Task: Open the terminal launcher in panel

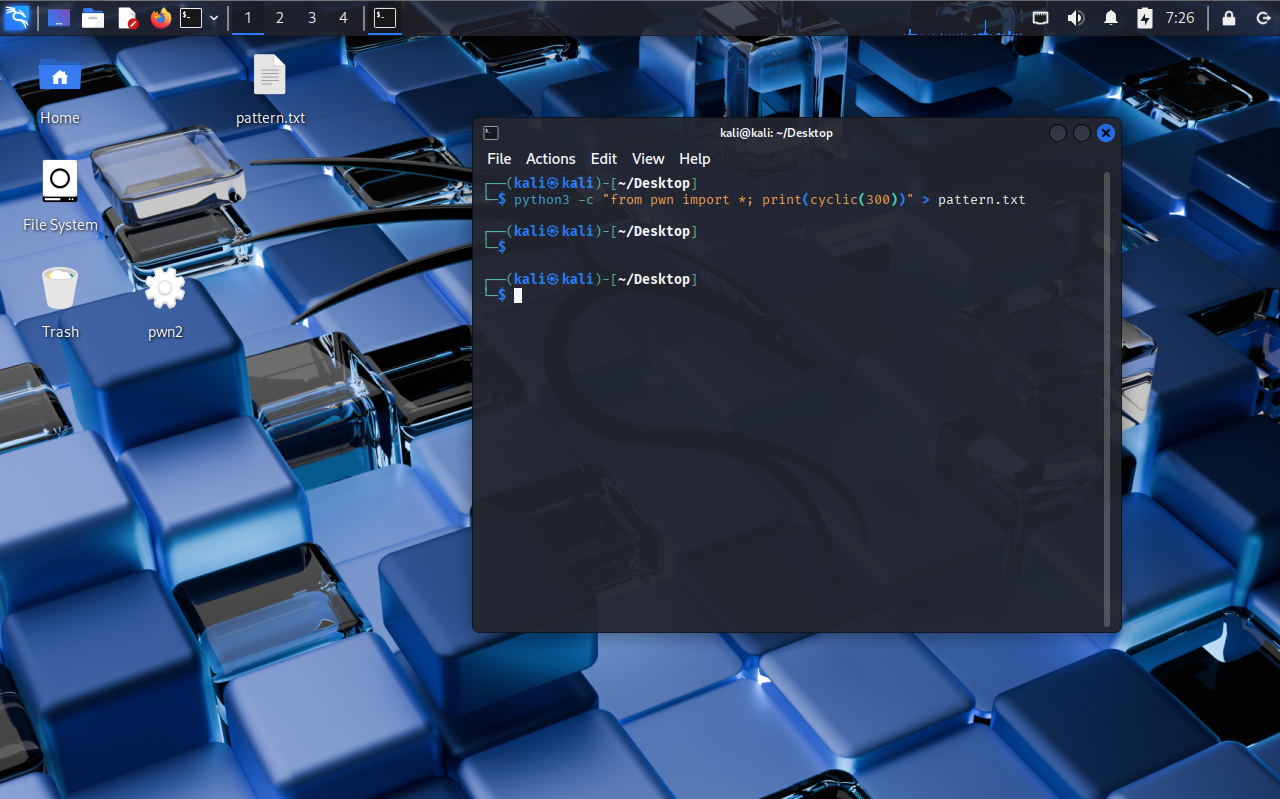Action: tap(191, 18)
